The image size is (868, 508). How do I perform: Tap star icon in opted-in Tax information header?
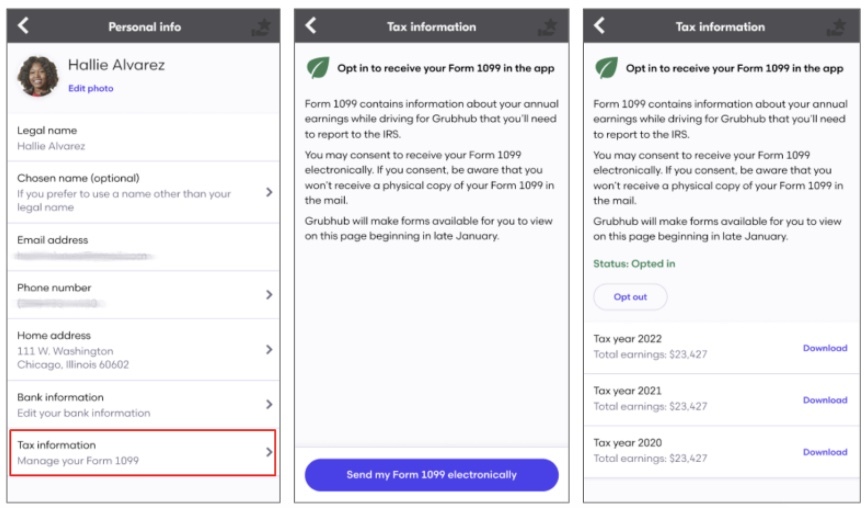[x=836, y=27]
